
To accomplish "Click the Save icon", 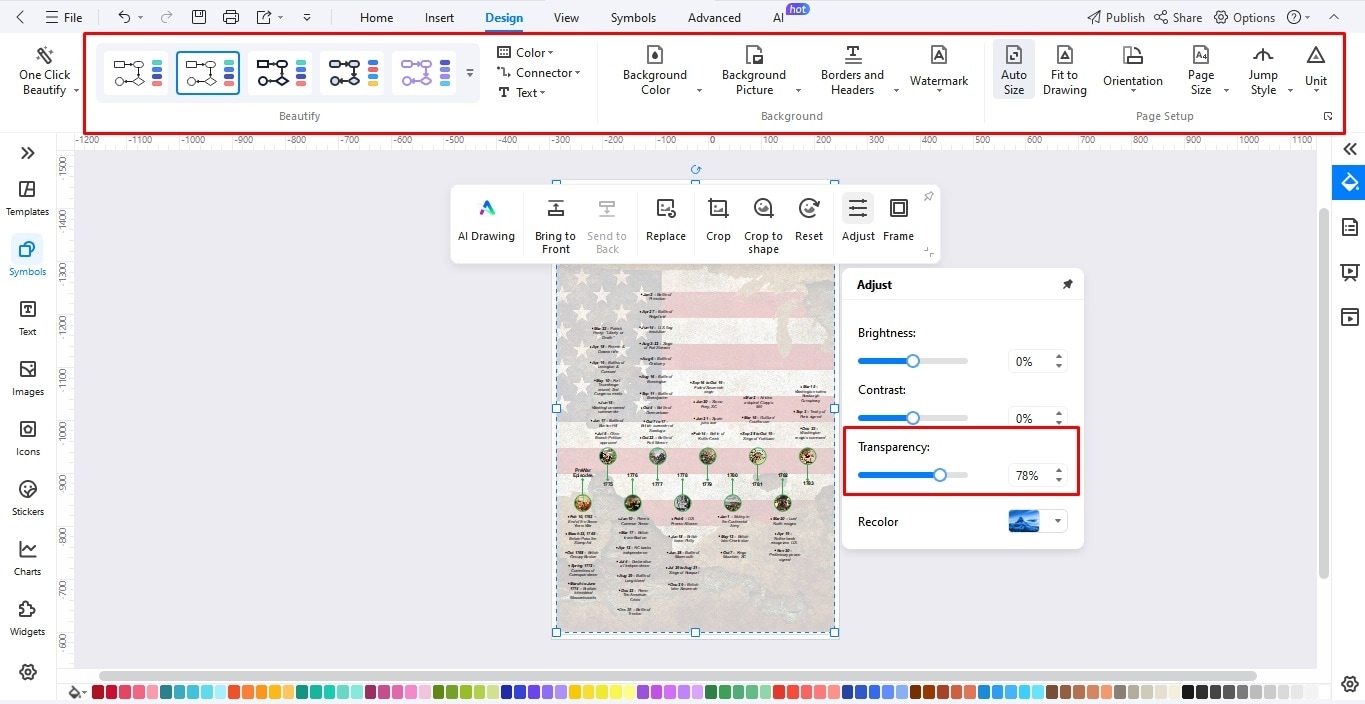I will tap(199, 17).
